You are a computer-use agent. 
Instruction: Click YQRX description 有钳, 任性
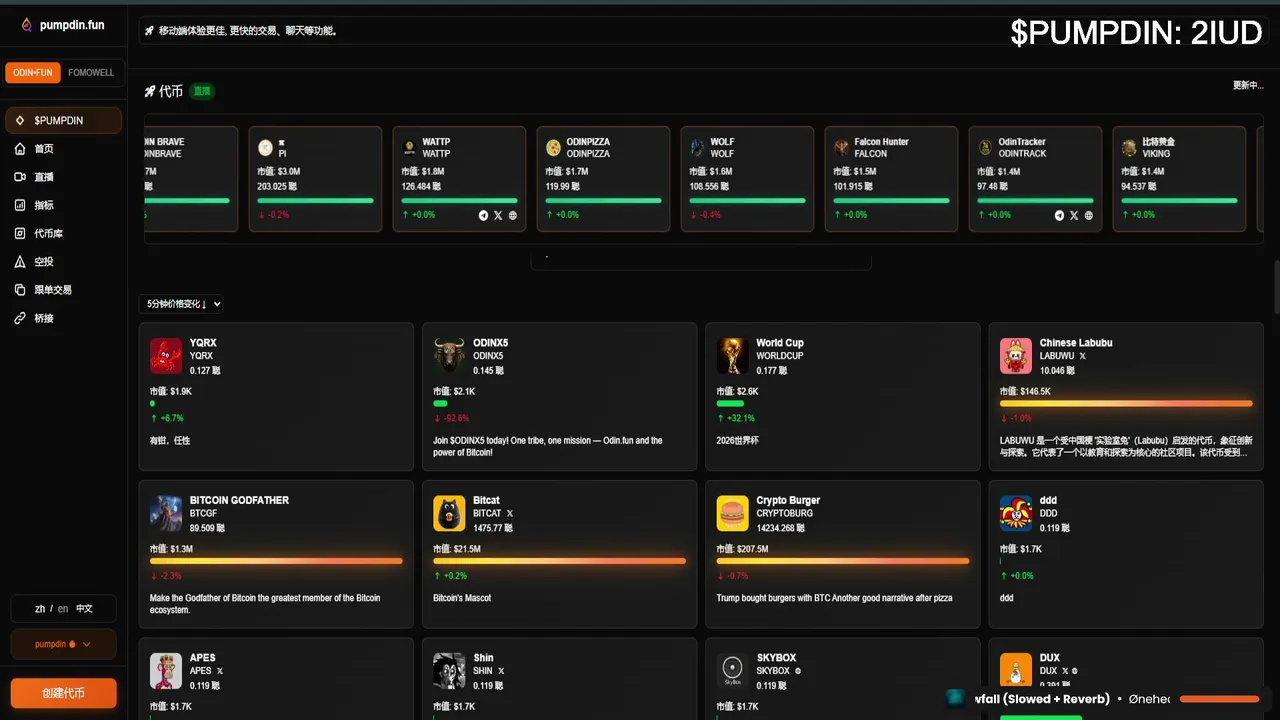click(x=170, y=441)
